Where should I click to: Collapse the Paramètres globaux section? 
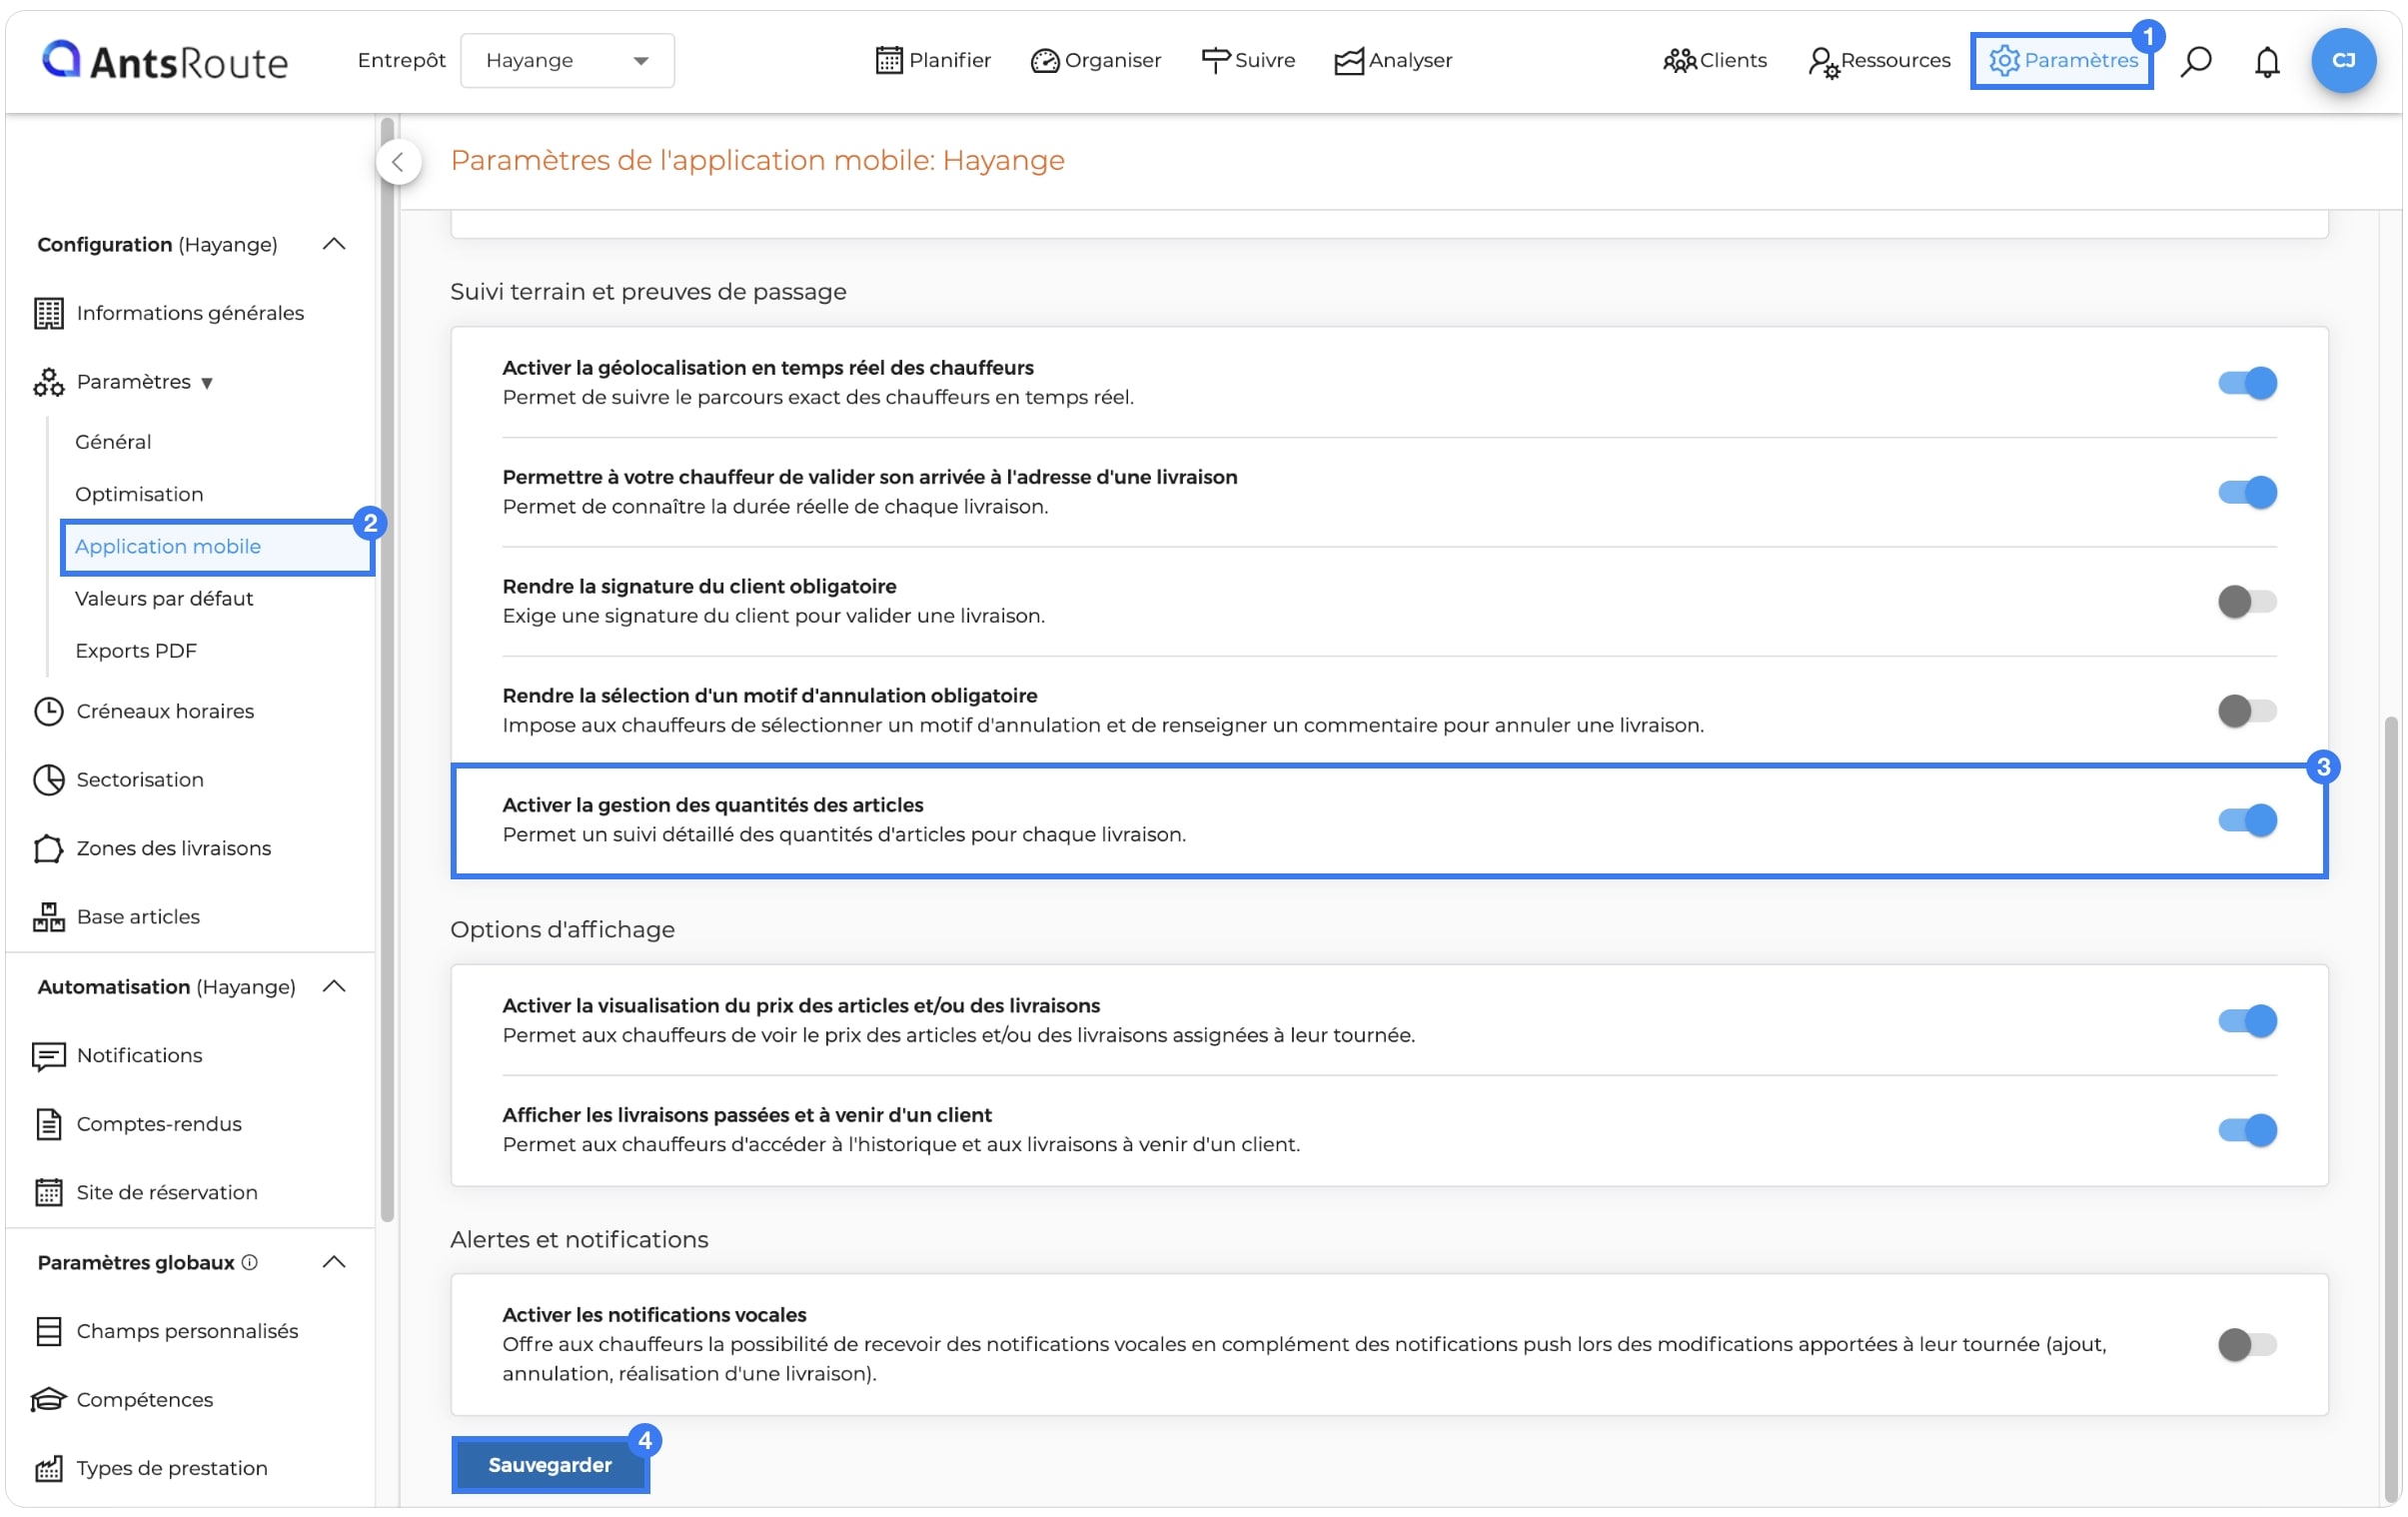pyautogui.click(x=334, y=1263)
